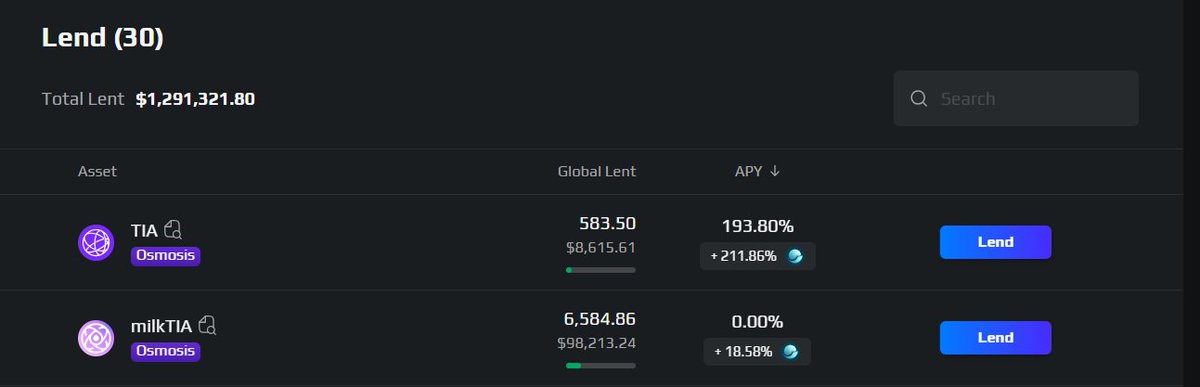
Task: Click the milkTIA global lent progress bar
Action: click(x=601, y=366)
